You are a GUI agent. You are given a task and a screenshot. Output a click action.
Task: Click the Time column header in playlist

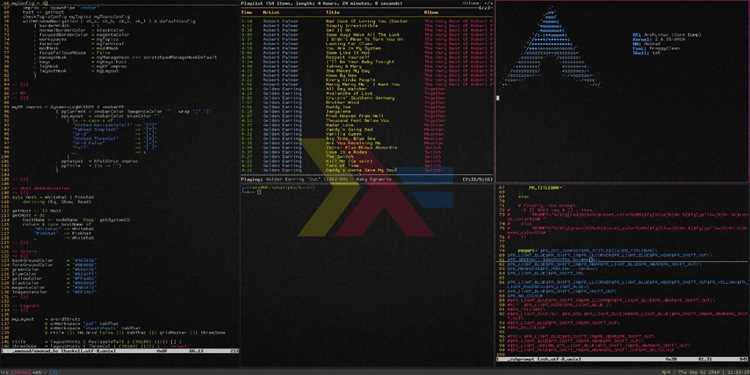pos(246,12)
